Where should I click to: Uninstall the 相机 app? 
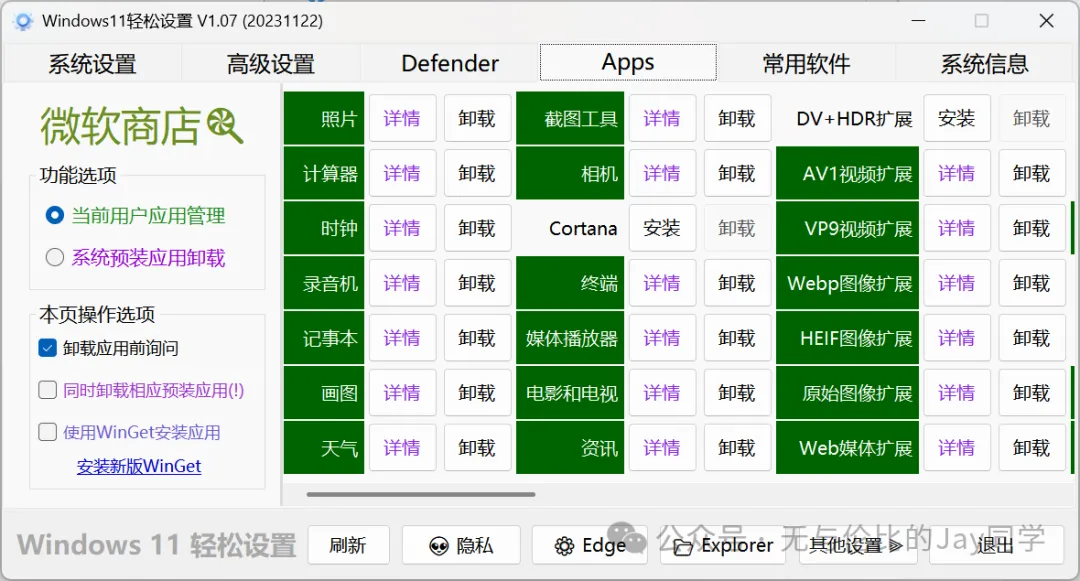737,173
